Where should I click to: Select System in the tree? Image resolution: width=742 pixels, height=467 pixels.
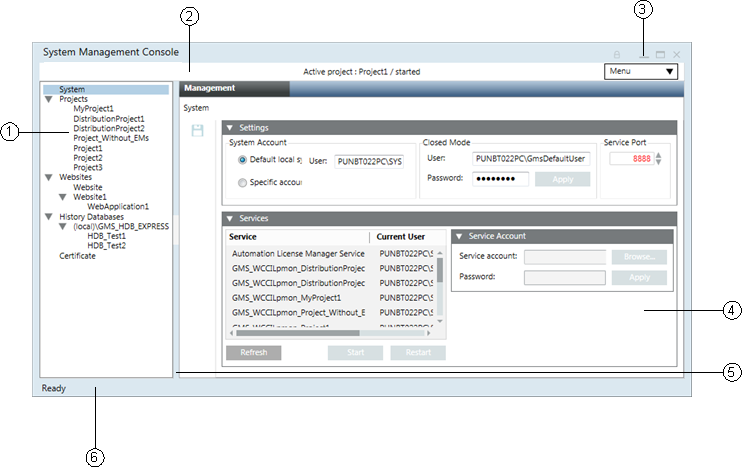[72, 90]
